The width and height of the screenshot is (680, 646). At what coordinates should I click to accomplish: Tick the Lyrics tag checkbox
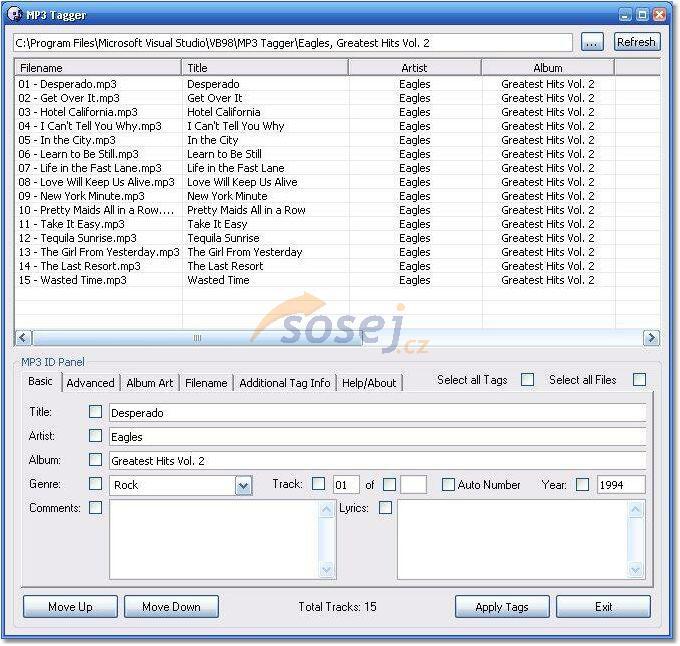click(x=385, y=508)
